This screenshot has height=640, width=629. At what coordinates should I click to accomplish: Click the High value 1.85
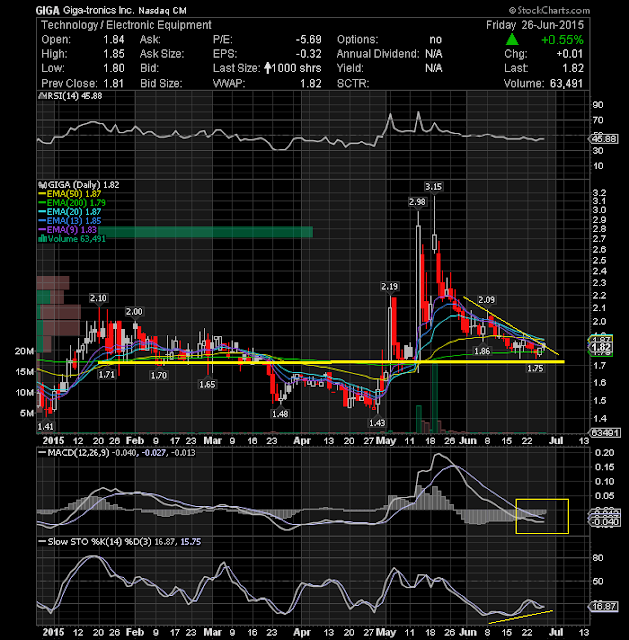(x=113, y=54)
